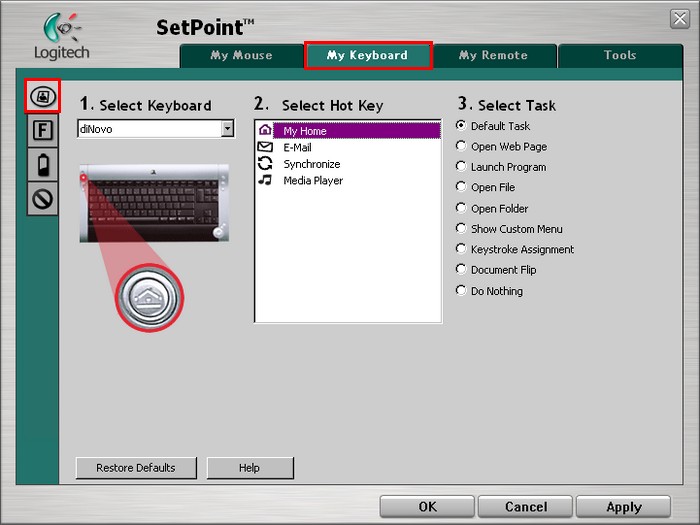Open the hot key settings sidebar icon
700x525 pixels.
pos(42,96)
